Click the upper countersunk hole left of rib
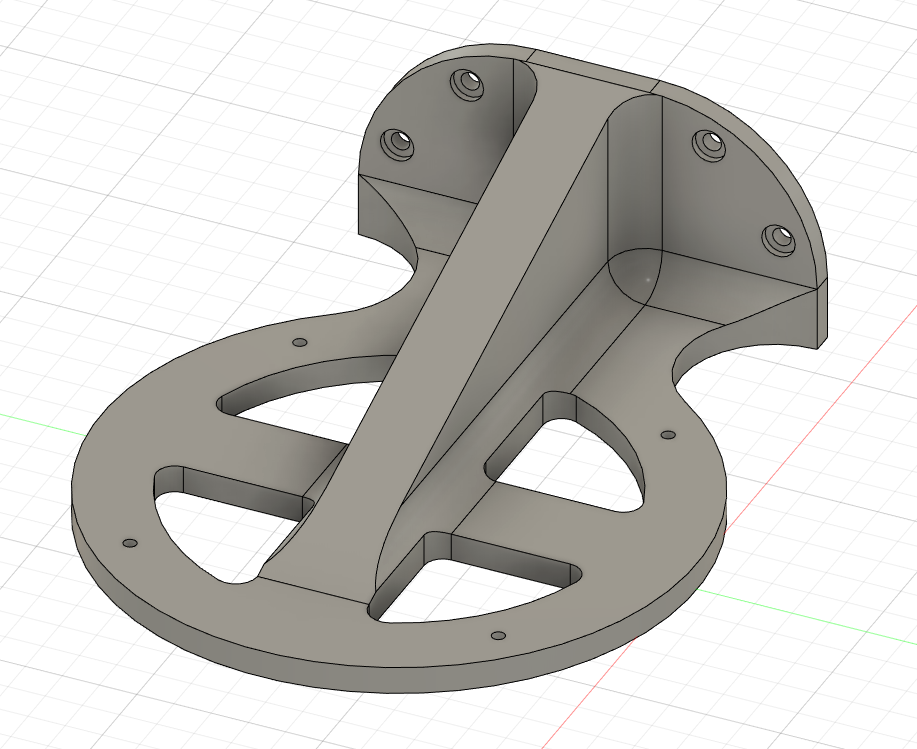This screenshot has height=749, width=917. (x=467, y=84)
